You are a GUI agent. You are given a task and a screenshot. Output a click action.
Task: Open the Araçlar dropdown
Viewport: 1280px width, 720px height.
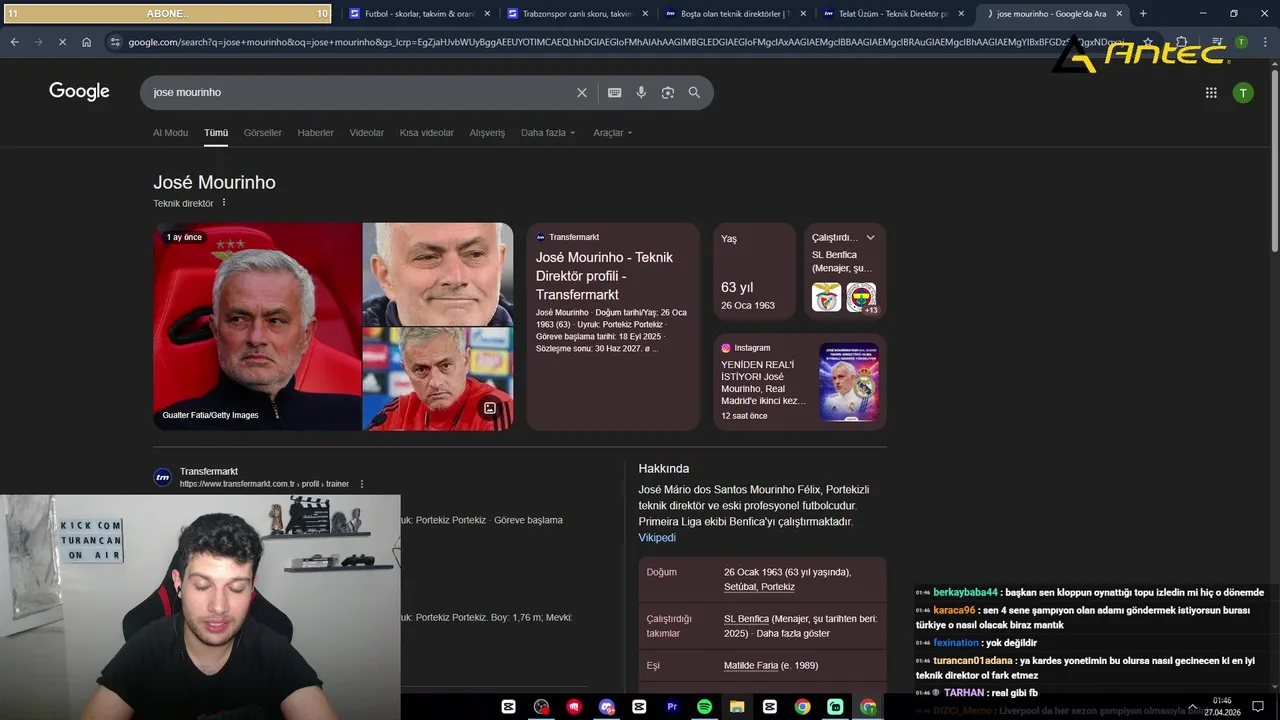point(612,133)
